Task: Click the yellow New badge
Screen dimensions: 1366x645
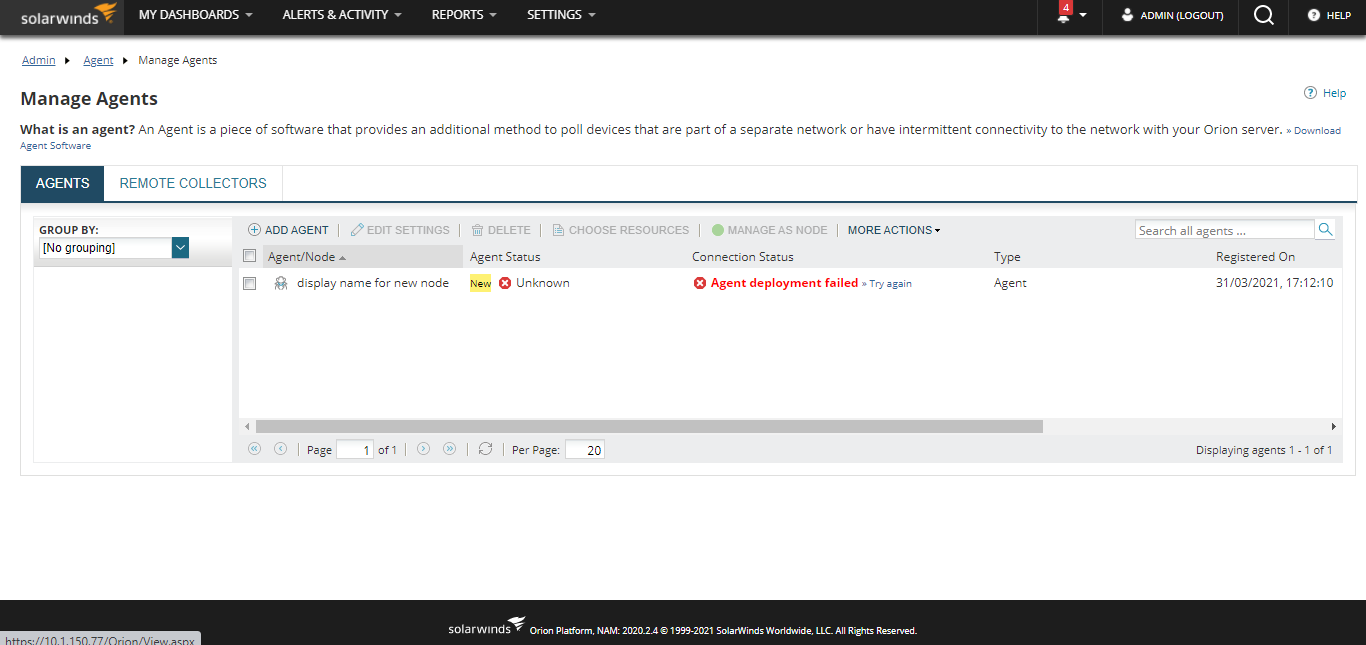Action: click(x=481, y=283)
